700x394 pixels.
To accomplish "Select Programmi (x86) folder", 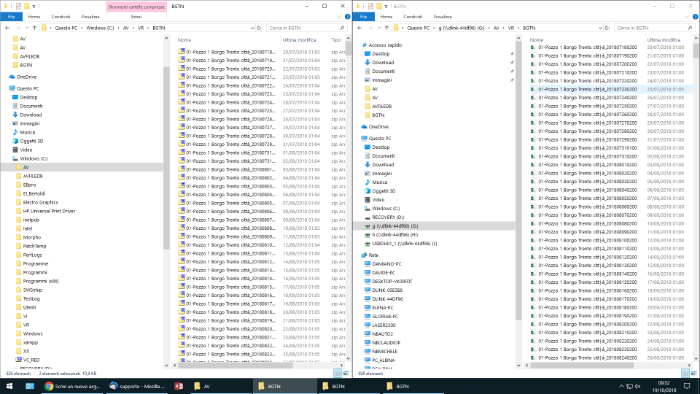I will (x=37, y=281).
